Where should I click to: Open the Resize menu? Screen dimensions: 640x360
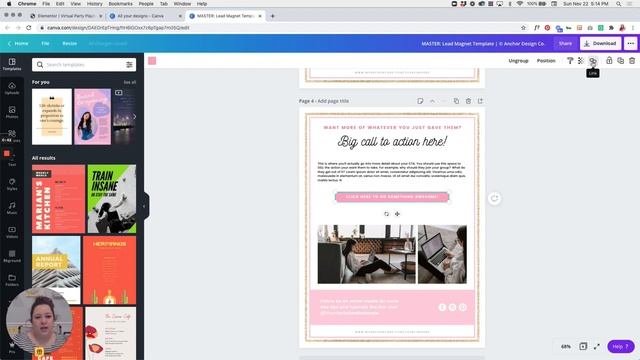[x=69, y=43]
